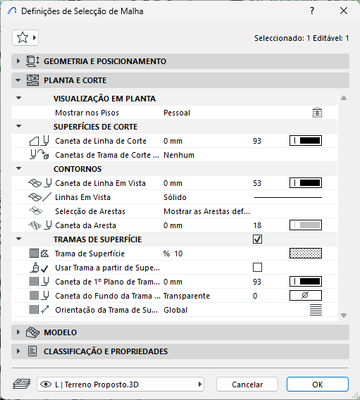Click the Linhas Em Vista row icon
Image resolution: width=360 pixels, height=400 pixels.
tap(40, 197)
